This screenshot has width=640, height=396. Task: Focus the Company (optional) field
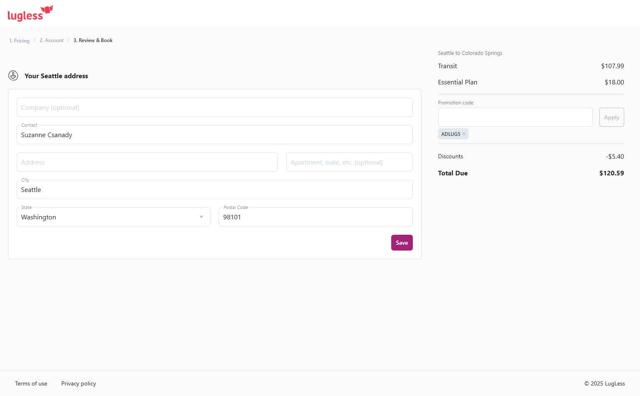pos(215,107)
